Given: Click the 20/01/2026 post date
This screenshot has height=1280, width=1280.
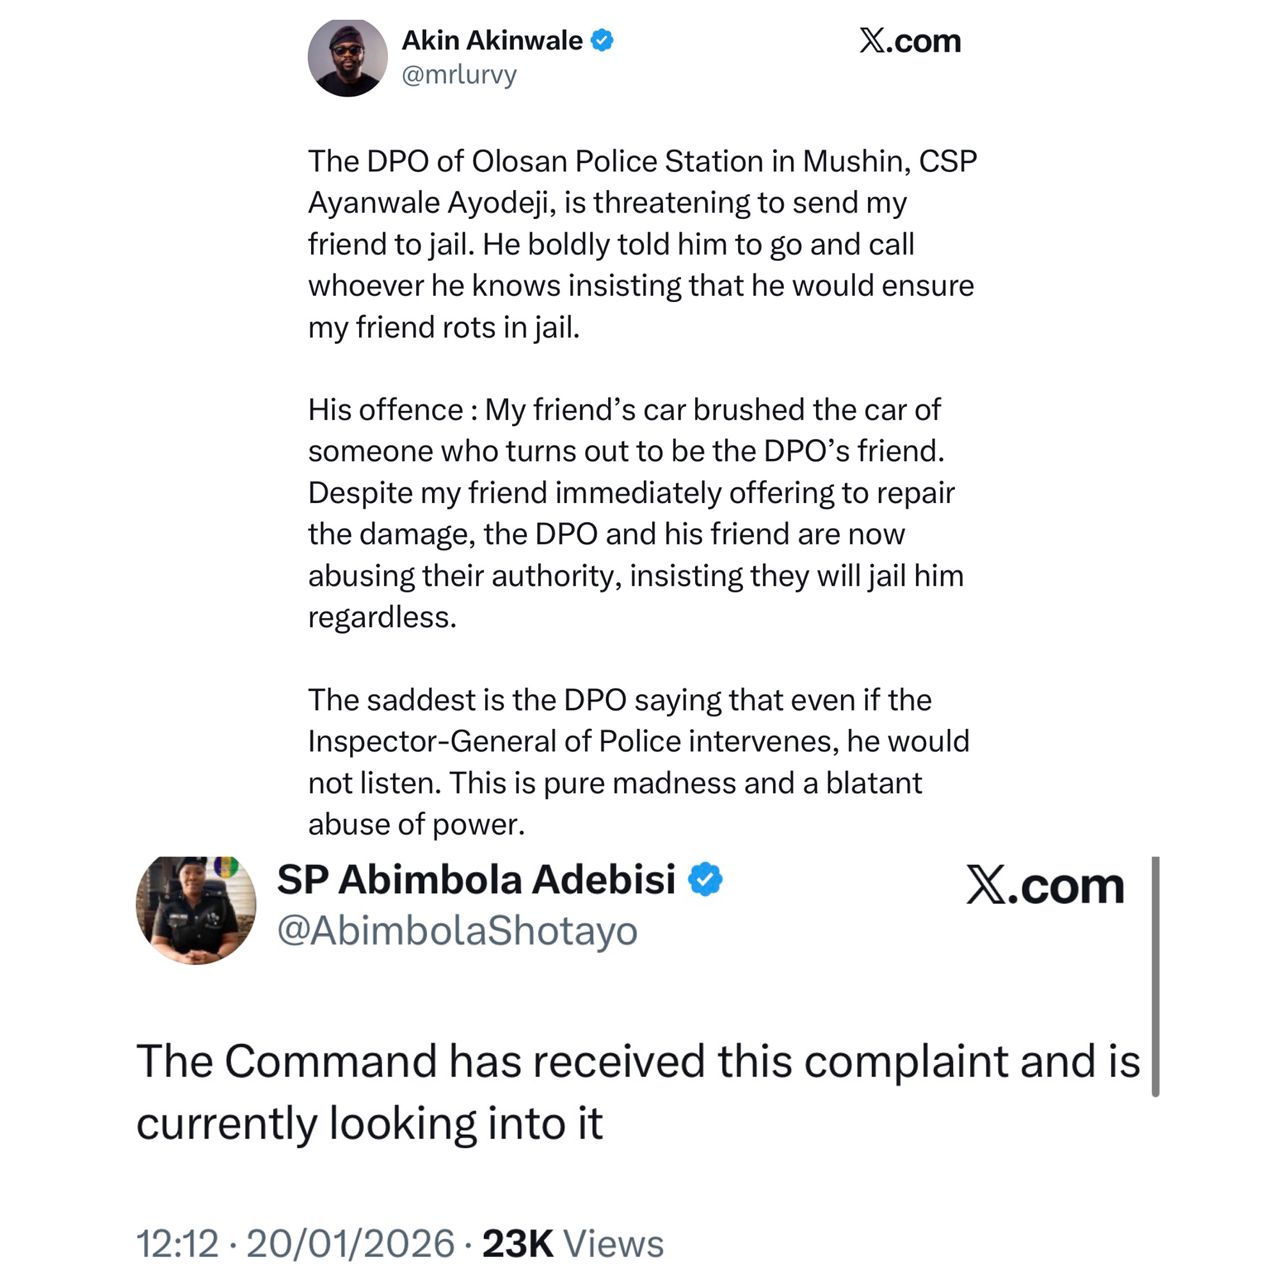Looking at the screenshot, I should [350, 1244].
